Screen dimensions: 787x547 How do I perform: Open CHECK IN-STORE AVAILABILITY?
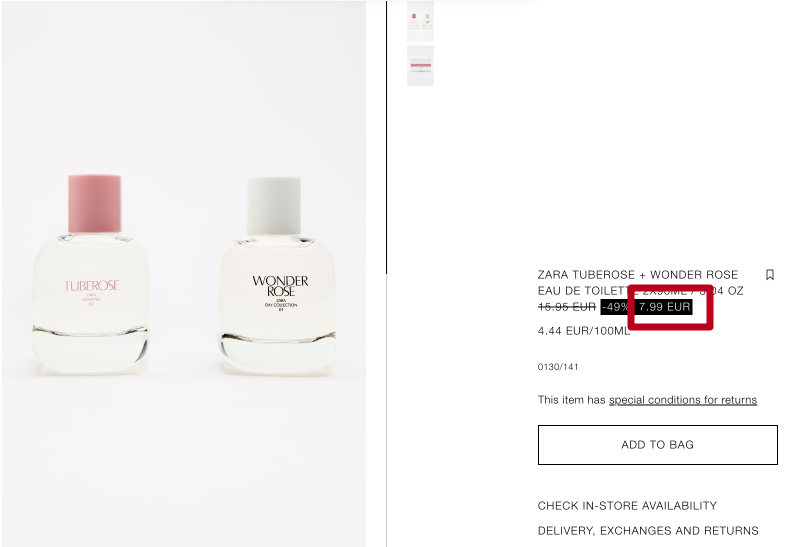click(627, 505)
